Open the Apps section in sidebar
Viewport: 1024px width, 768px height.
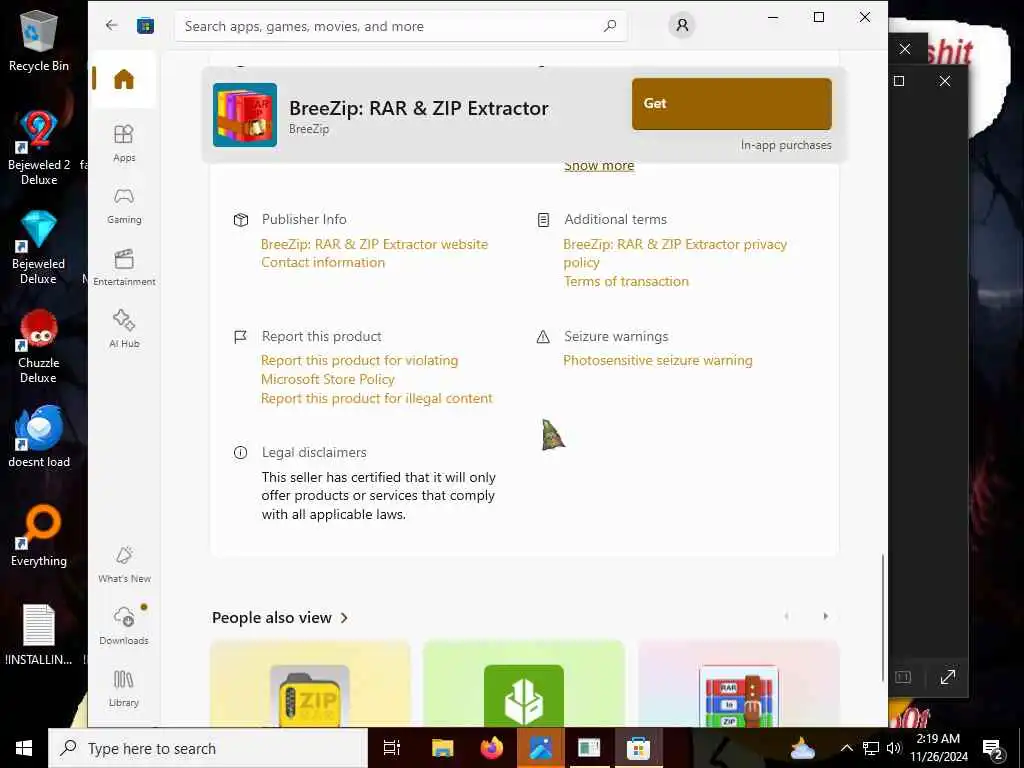124,143
